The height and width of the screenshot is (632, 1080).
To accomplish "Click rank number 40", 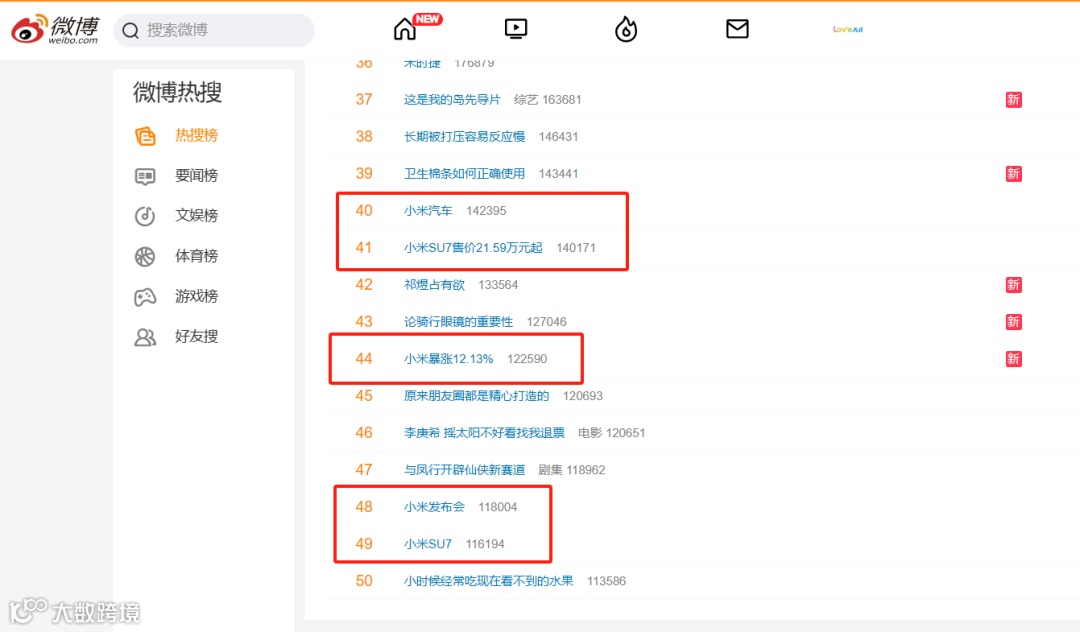I will [x=364, y=211].
